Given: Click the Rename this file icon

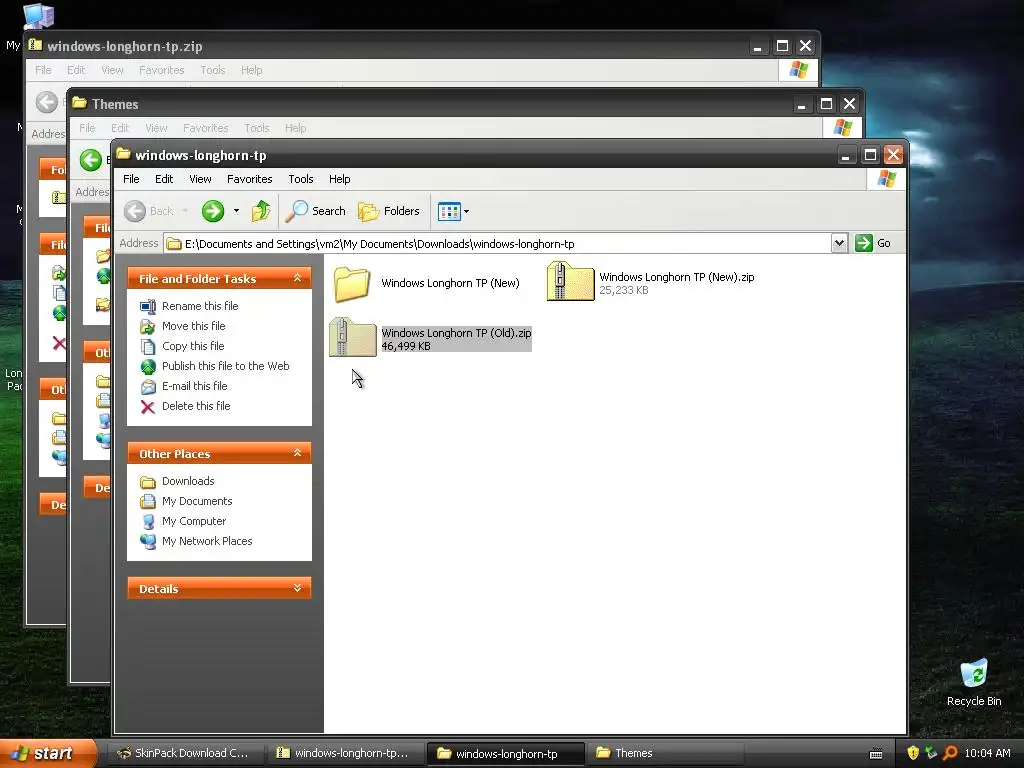Looking at the screenshot, I should (148, 306).
